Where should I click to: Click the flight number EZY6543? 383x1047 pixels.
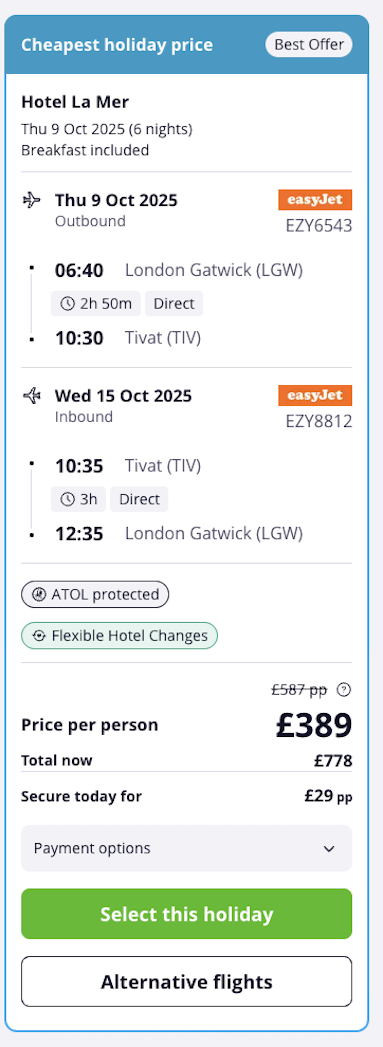click(x=319, y=226)
